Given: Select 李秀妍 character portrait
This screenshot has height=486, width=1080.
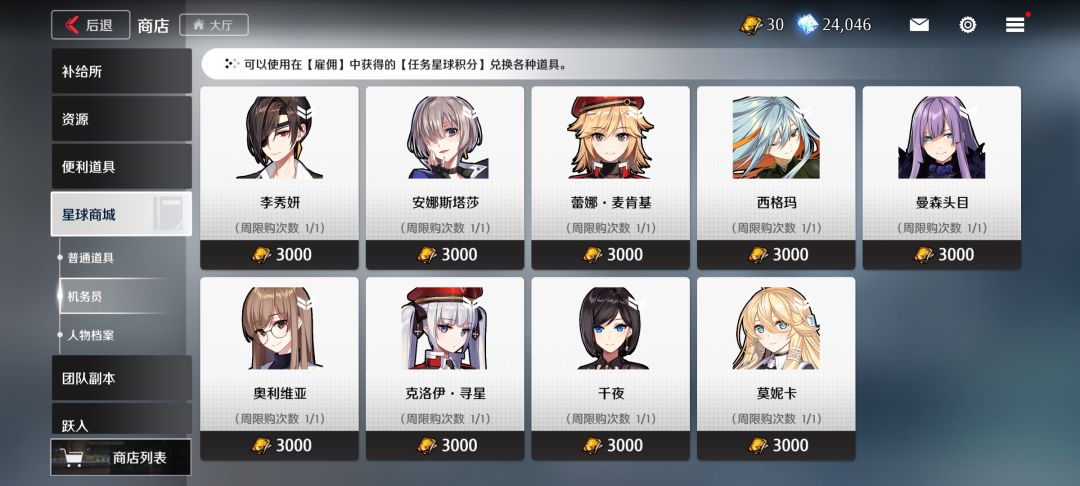Looking at the screenshot, I should 279,138.
